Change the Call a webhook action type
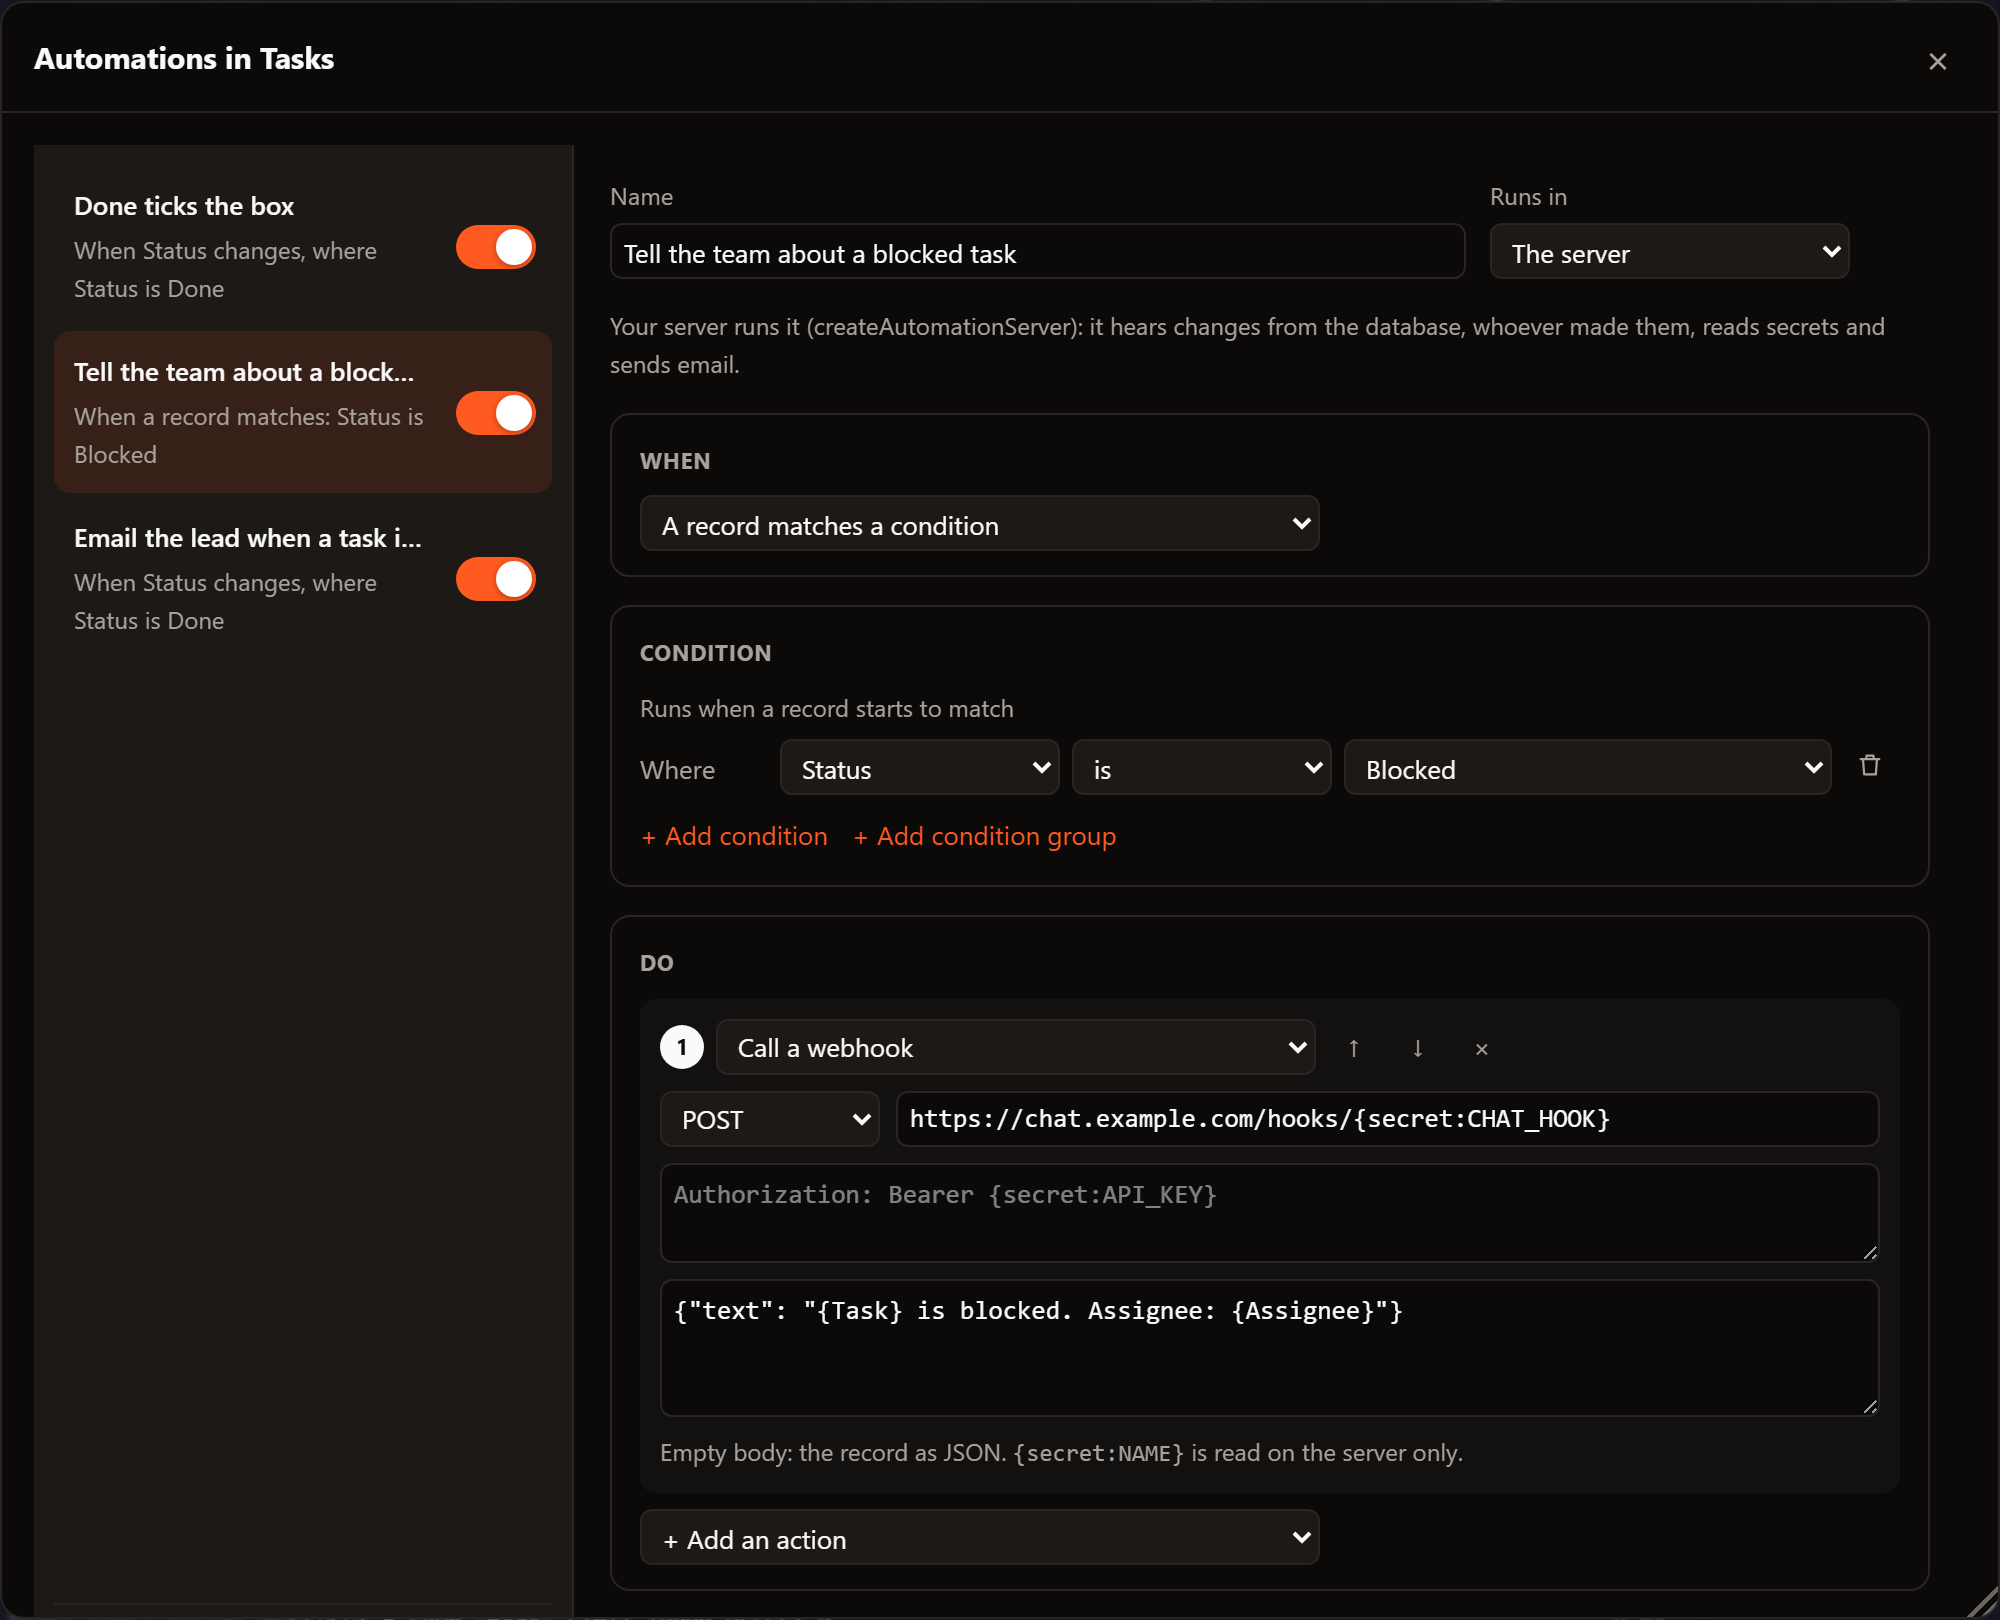The height and width of the screenshot is (1620, 2000). tap(1015, 1047)
